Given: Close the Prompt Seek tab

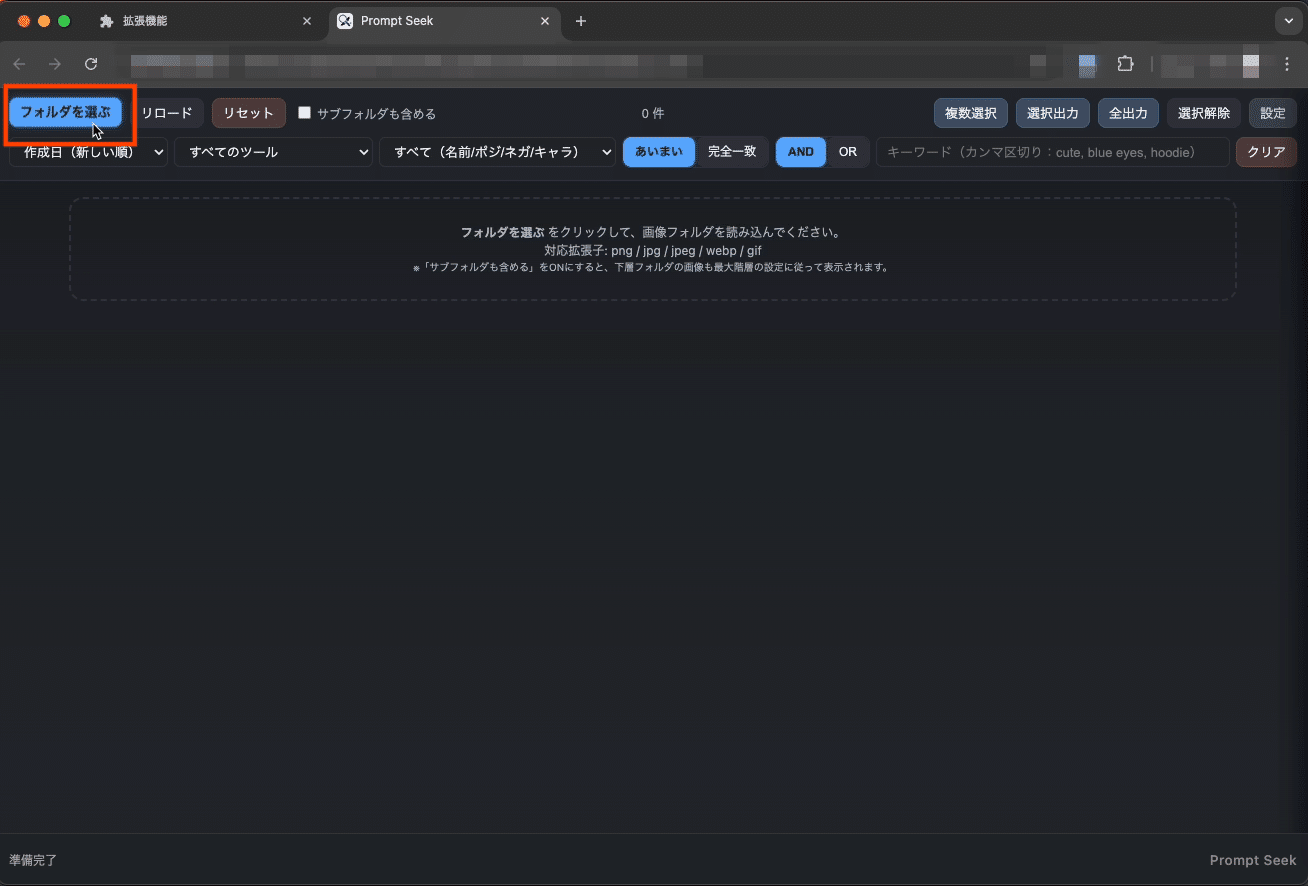Looking at the screenshot, I should (545, 21).
